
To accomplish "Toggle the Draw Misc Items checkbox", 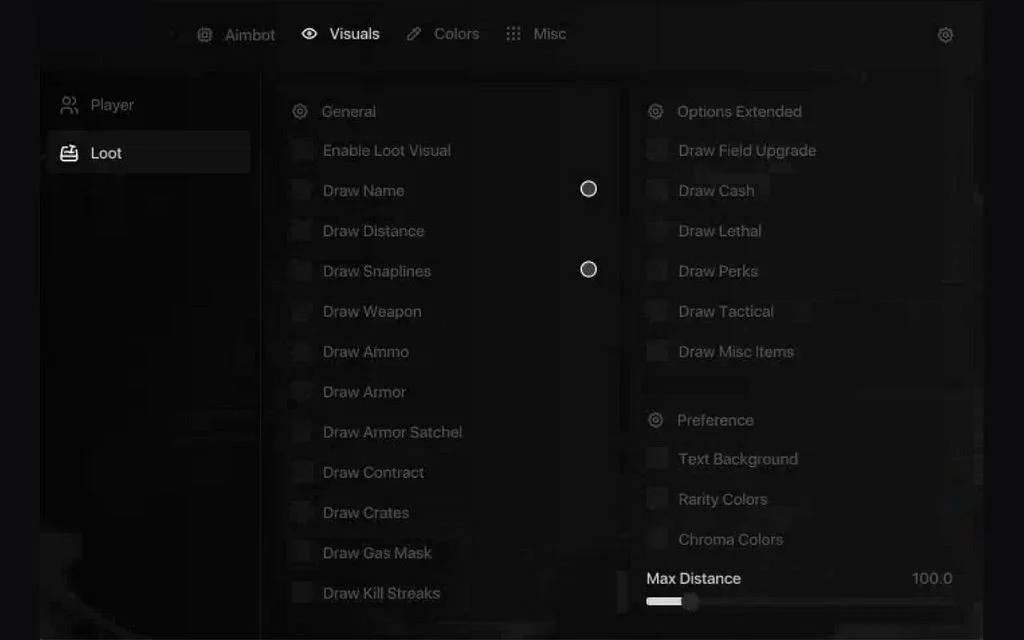I will point(657,351).
